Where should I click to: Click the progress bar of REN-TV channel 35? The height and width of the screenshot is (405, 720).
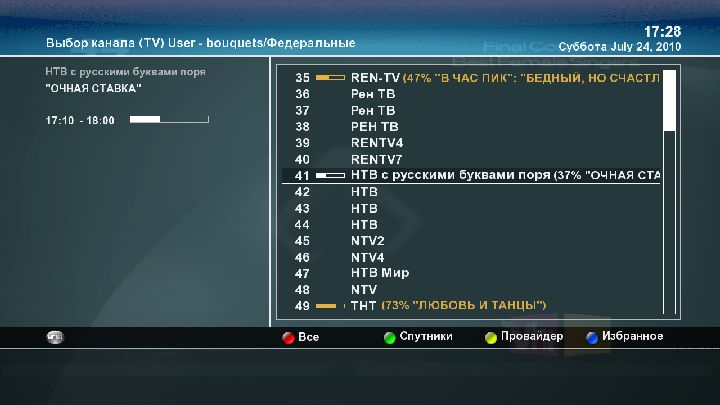click(x=330, y=77)
